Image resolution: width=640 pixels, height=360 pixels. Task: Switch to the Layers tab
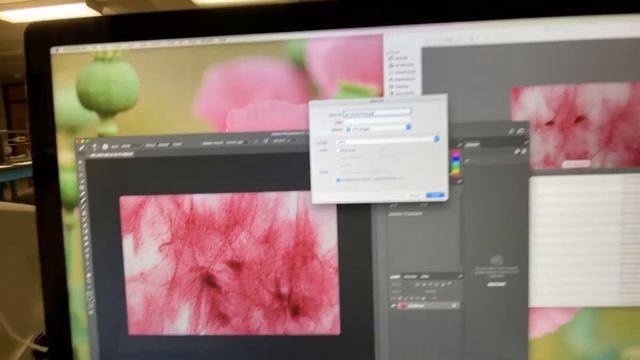tap(395, 277)
